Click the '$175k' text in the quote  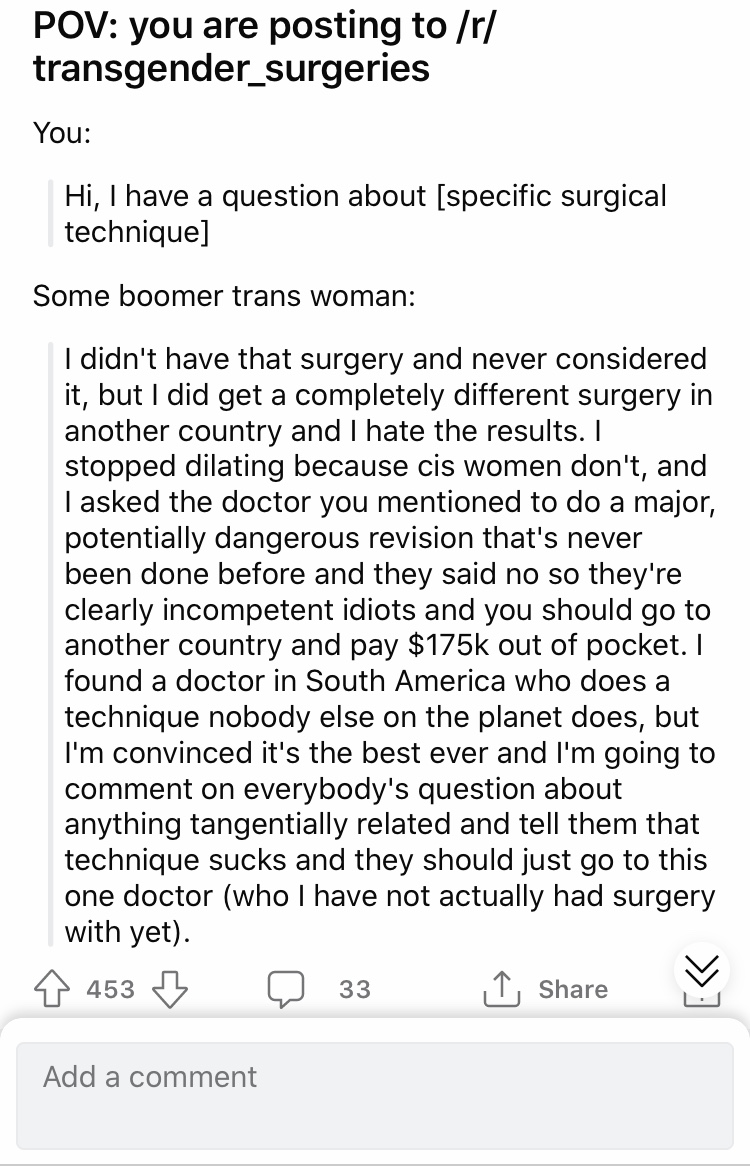point(449,645)
